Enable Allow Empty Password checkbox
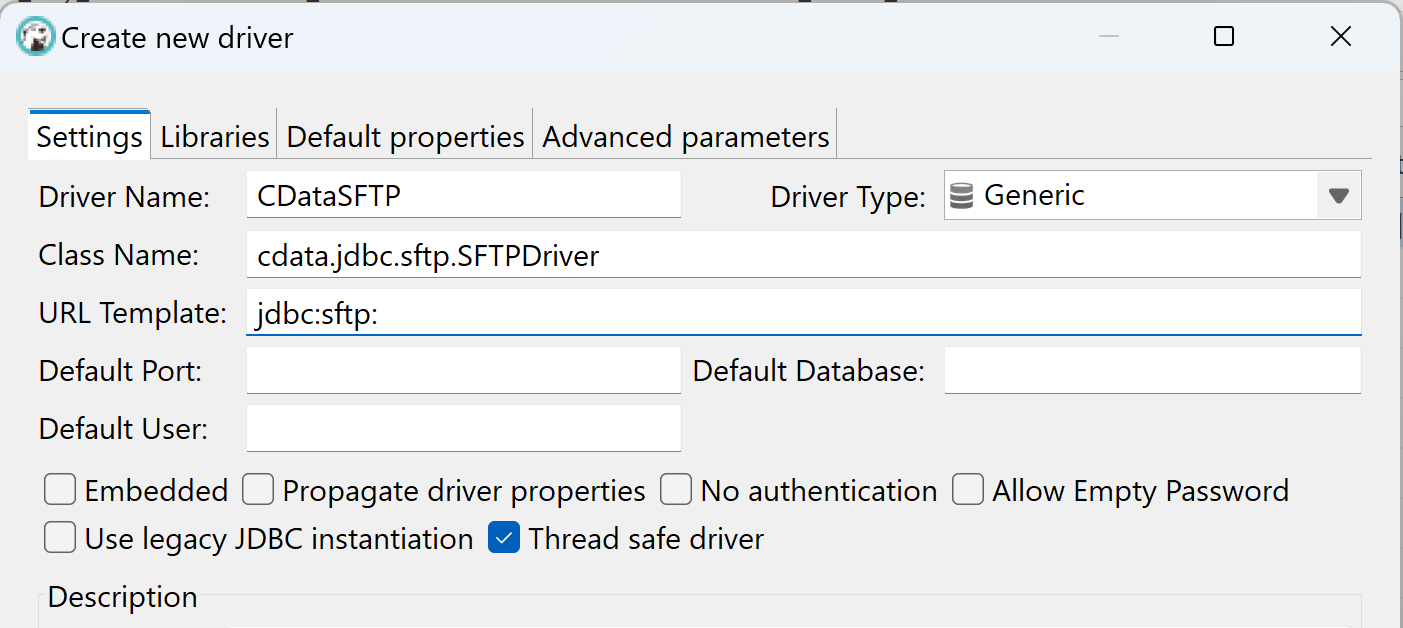The image size is (1403, 628). point(968,491)
